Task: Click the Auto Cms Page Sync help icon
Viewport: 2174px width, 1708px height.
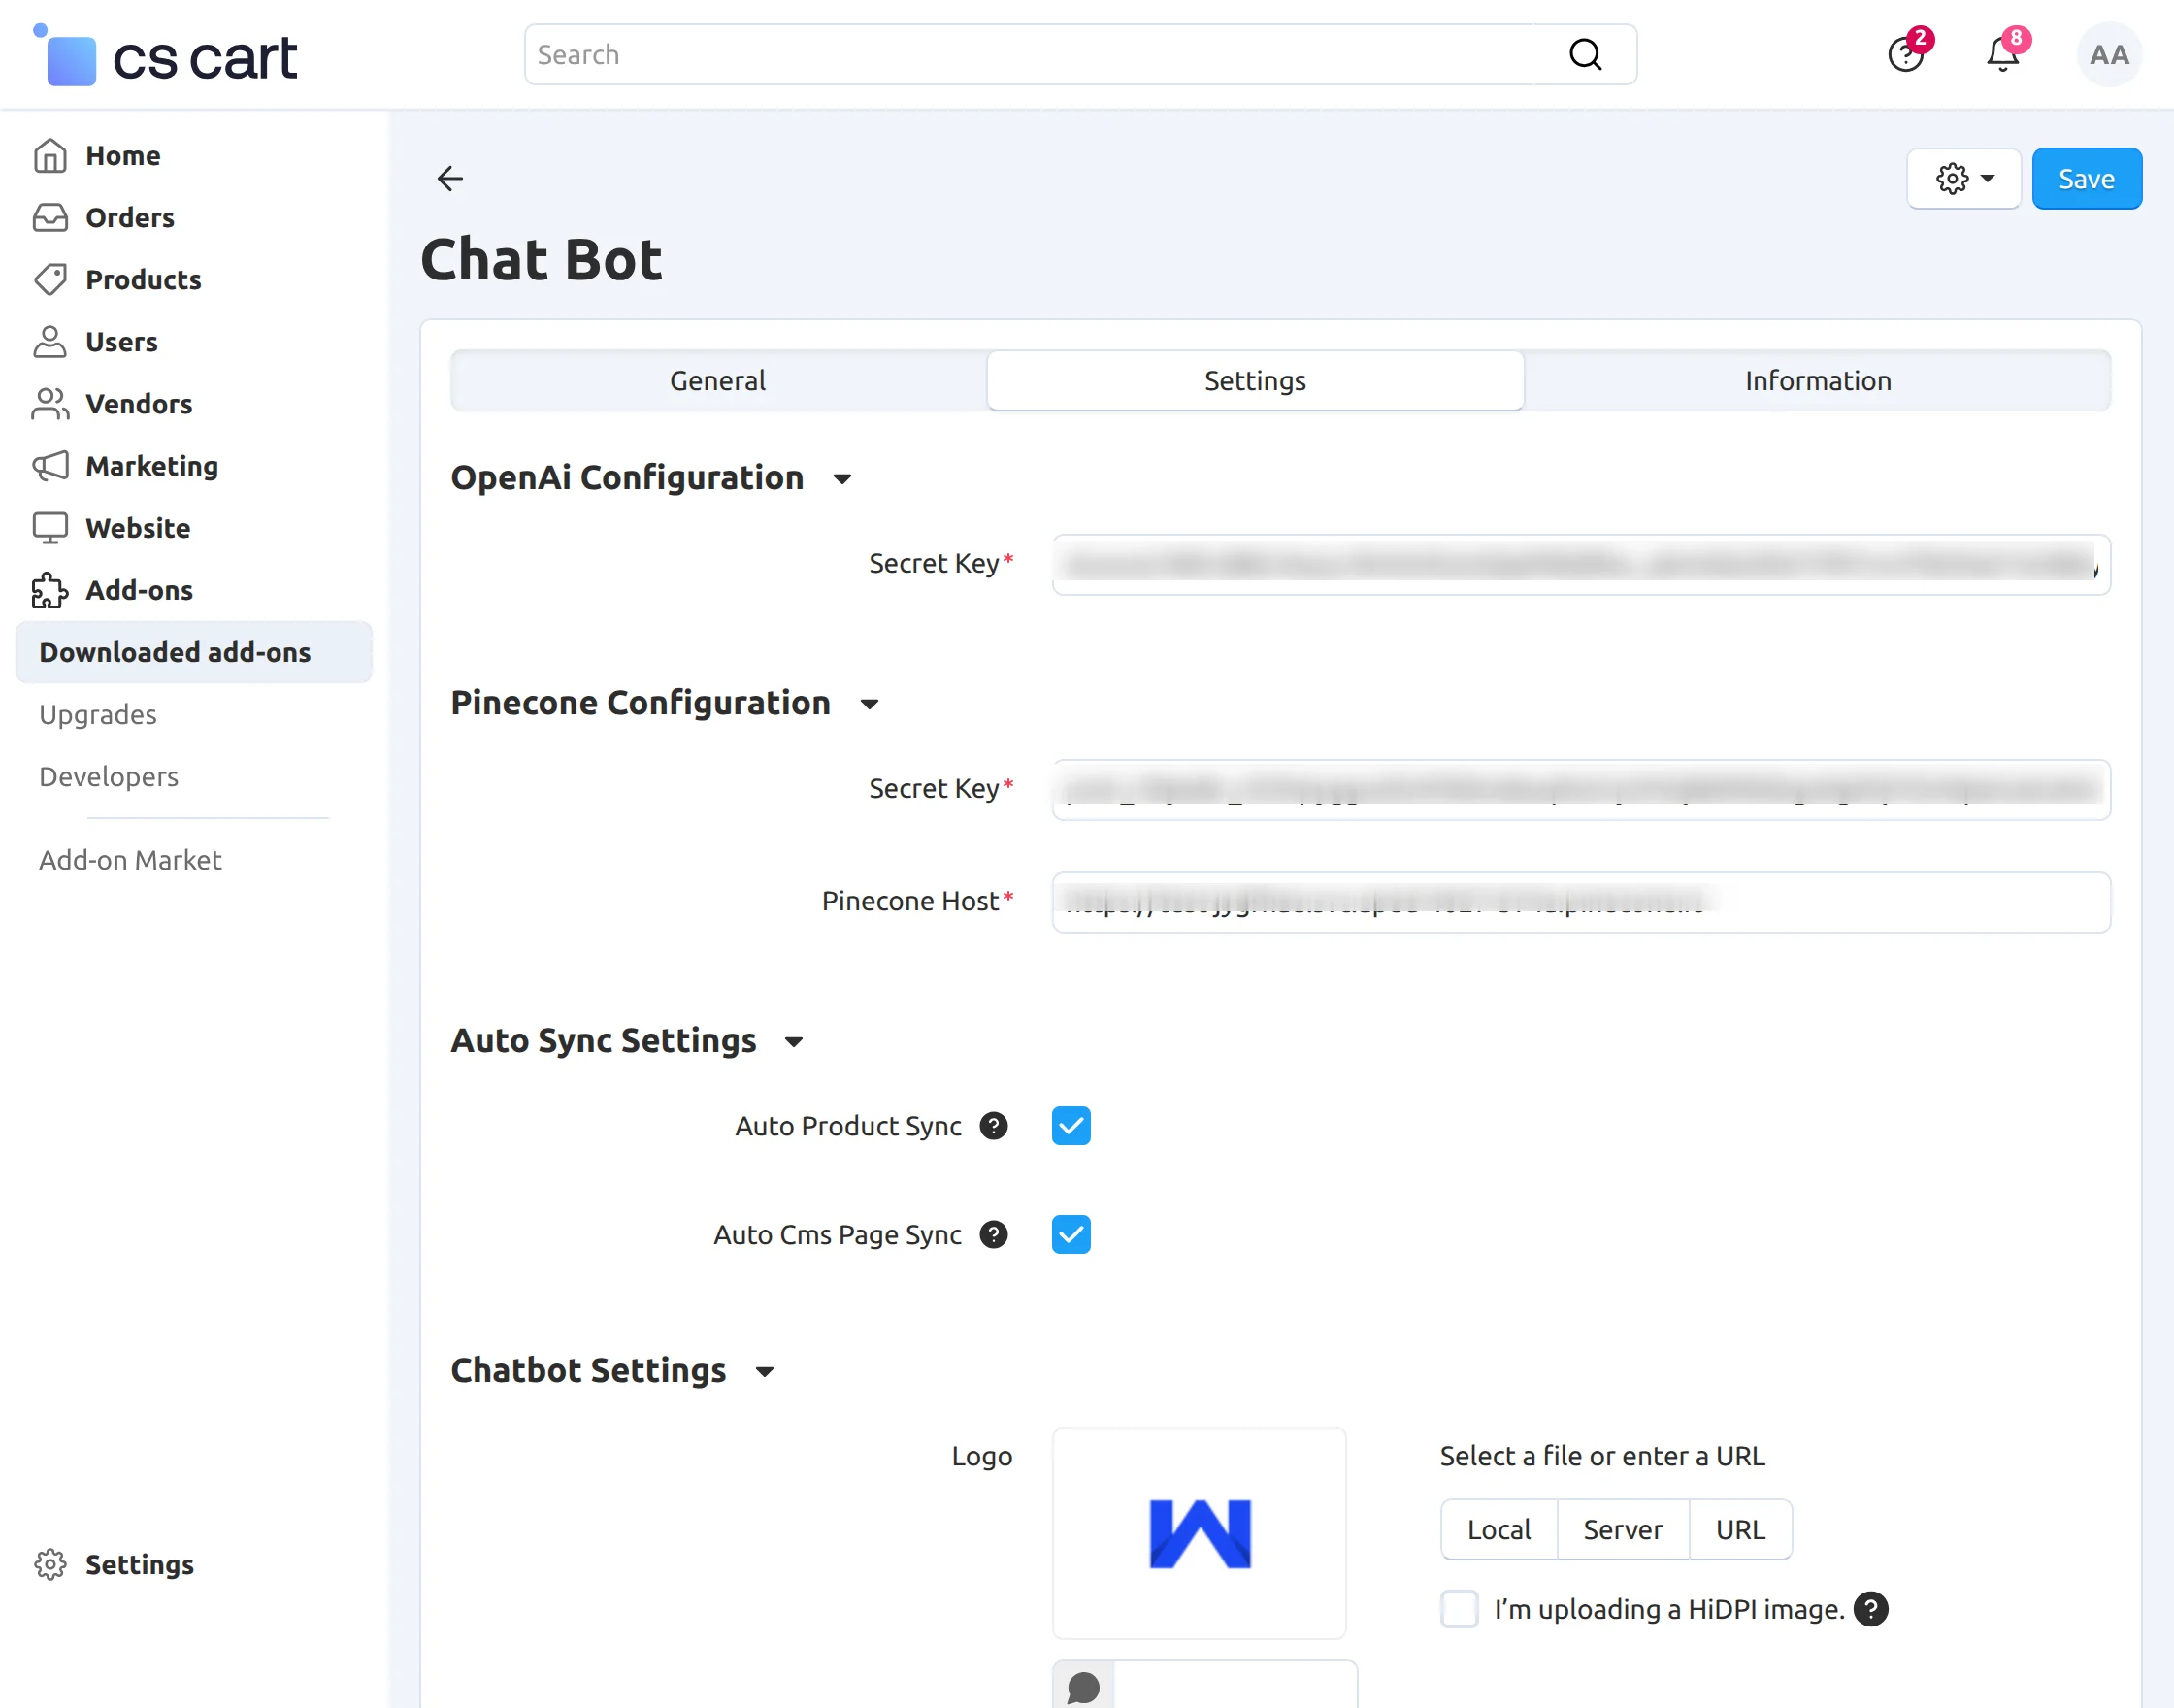Action: coord(993,1235)
